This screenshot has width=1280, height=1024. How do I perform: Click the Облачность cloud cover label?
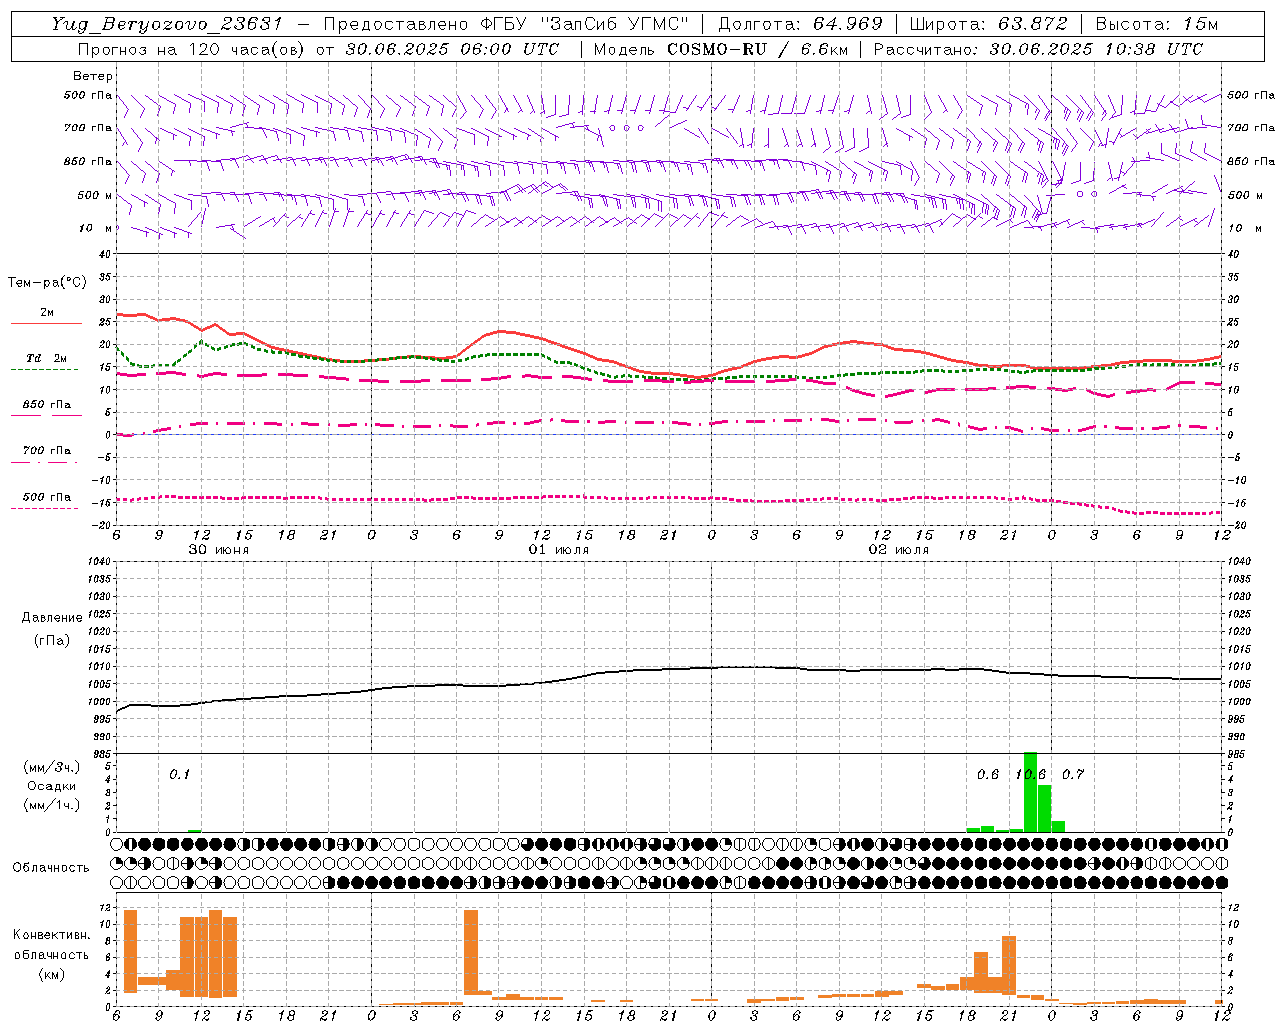51,867
